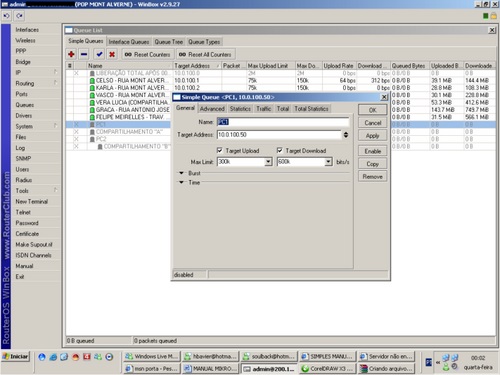Open the Queue Types tab
The width and height of the screenshot is (500, 375).
click(x=204, y=42)
